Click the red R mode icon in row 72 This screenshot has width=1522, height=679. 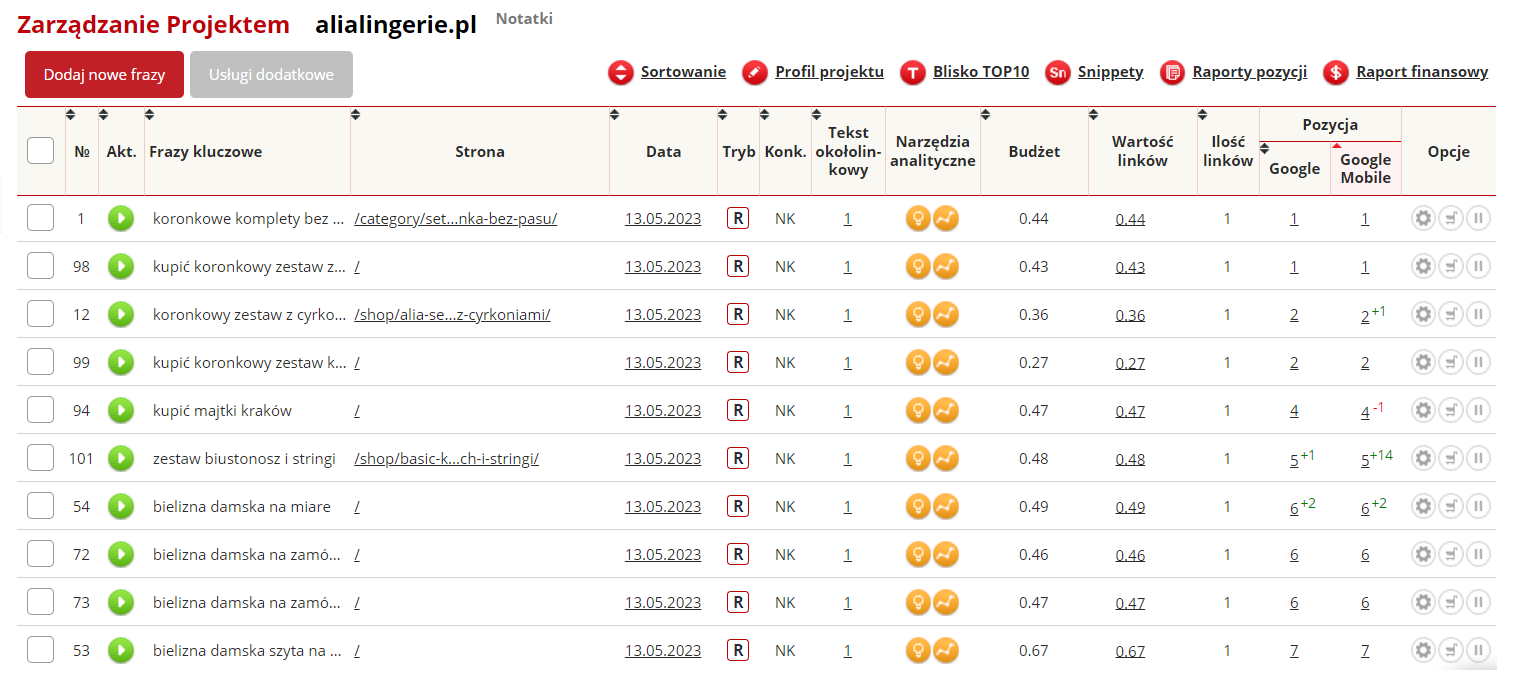[738, 554]
